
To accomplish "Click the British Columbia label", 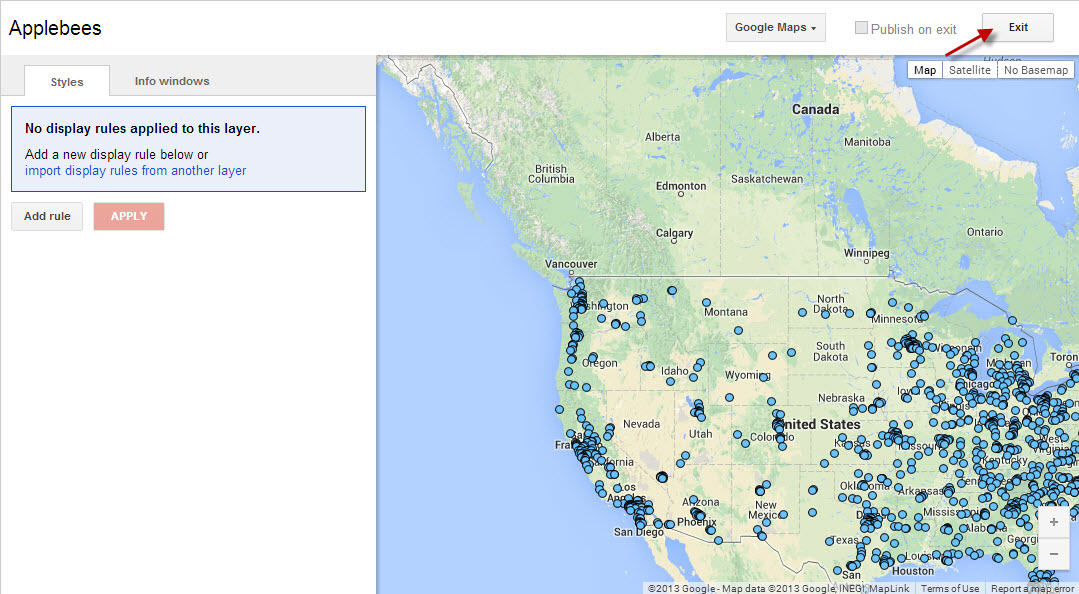I will coord(551,173).
